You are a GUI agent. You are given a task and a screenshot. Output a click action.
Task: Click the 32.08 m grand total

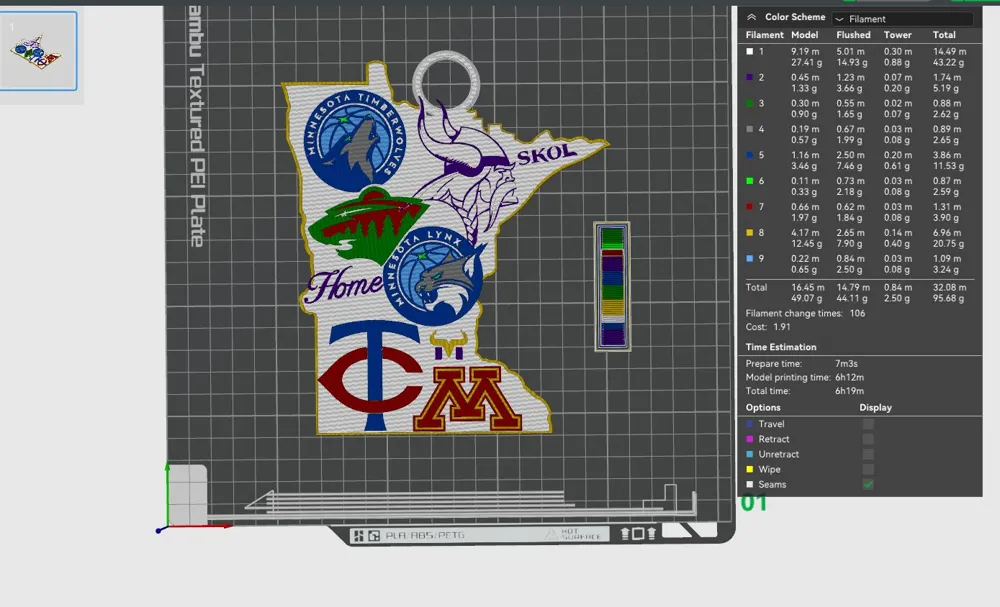click(949, 288)
